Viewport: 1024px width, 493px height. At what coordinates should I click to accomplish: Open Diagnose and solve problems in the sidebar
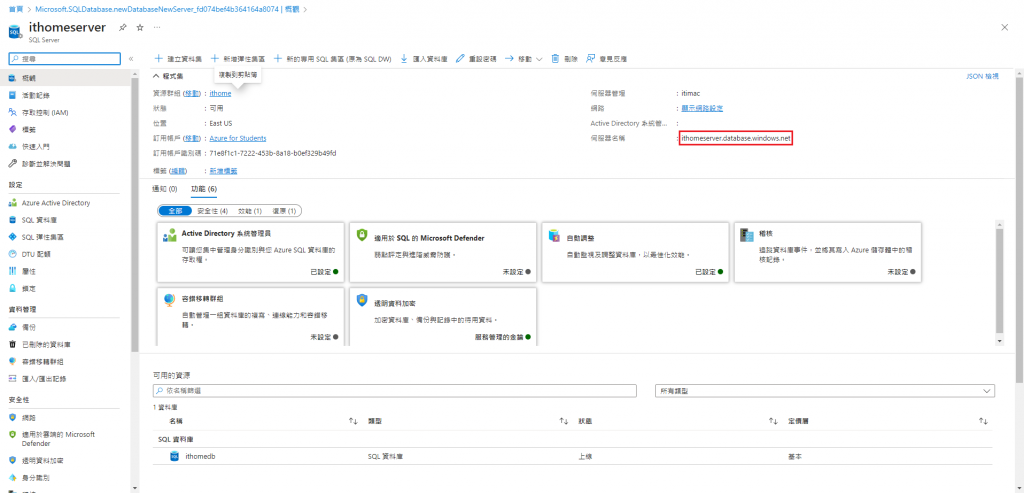[x=45, y=163]
